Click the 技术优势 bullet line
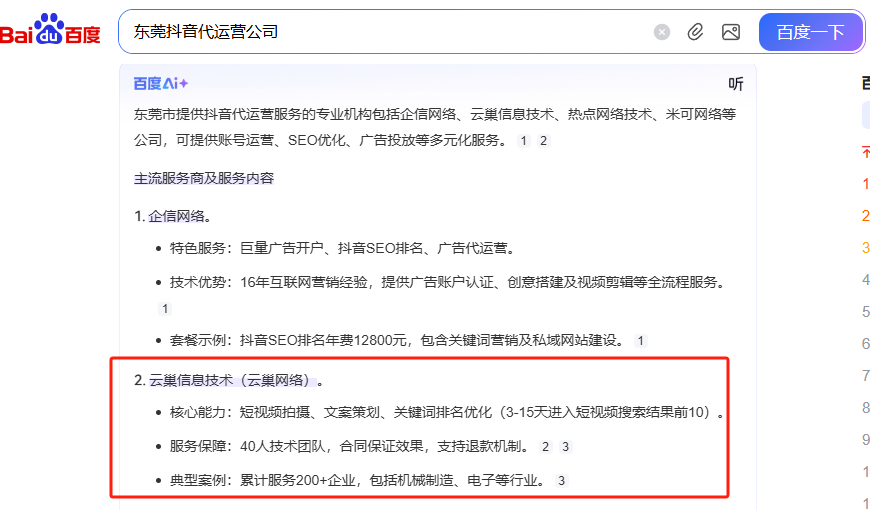 (x=448, y=282)
